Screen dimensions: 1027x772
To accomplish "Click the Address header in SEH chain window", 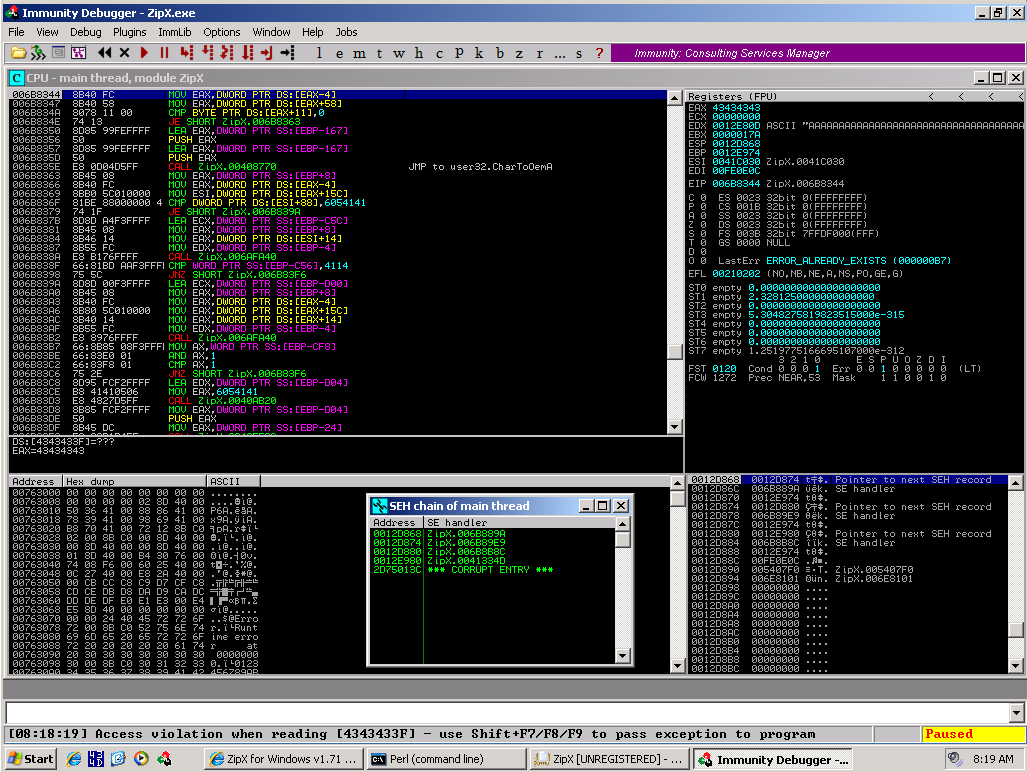I will click(396, 523).
